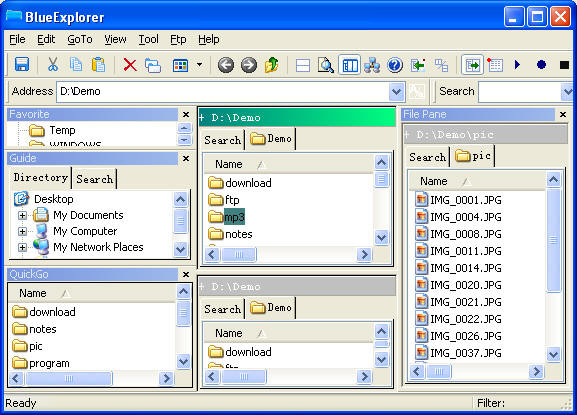Screen dimensions: 577x415
Task: Expand the My Documents tree node
Action: coord(22,215)
